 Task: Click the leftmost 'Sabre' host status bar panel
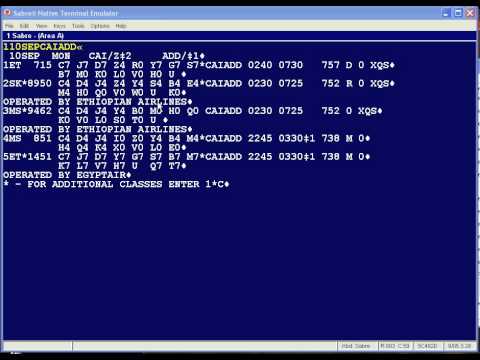click(356, 346)
